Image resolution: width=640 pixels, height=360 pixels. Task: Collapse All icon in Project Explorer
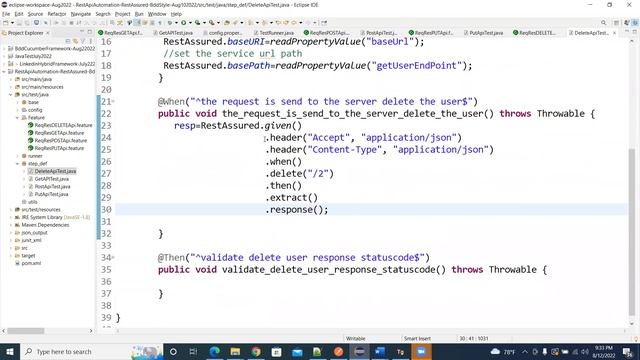click(68, 41)
